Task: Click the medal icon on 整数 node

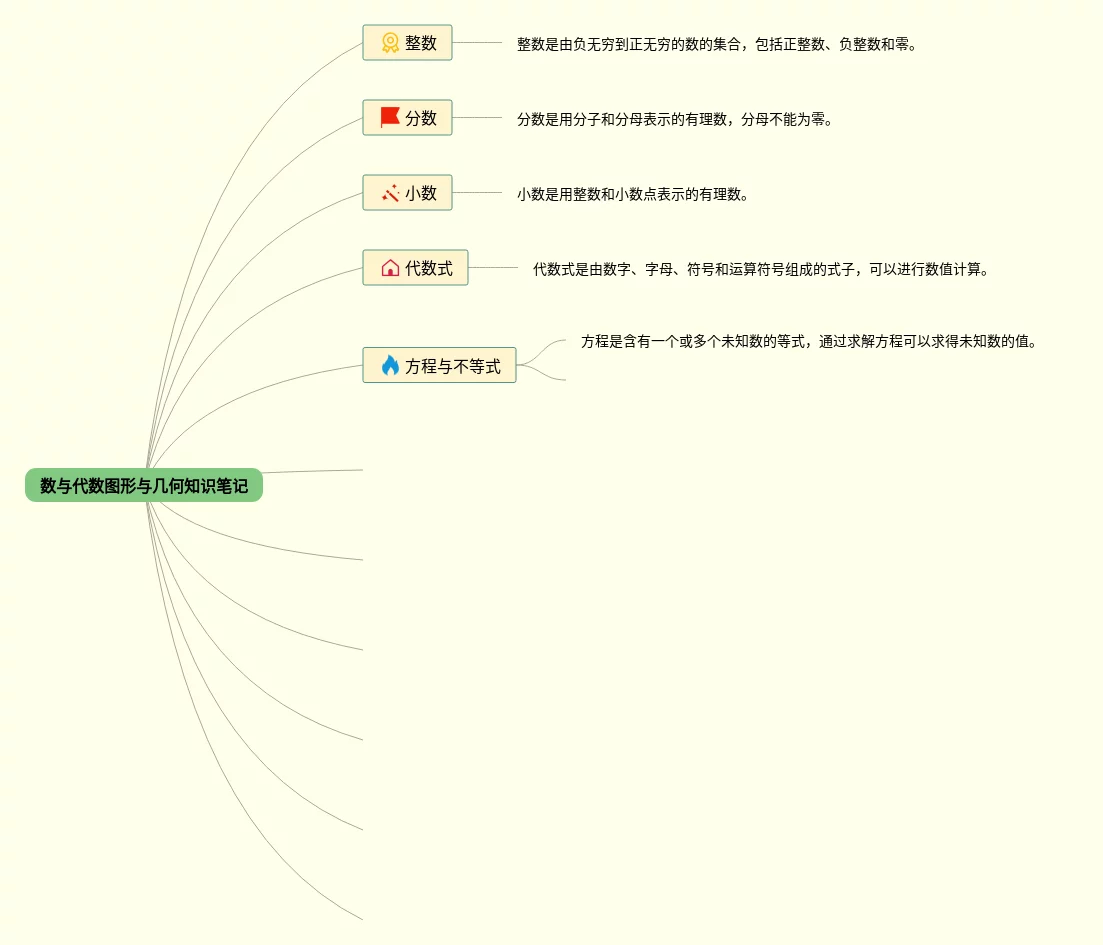Action: pyautogui.click(x=390, y=43)
